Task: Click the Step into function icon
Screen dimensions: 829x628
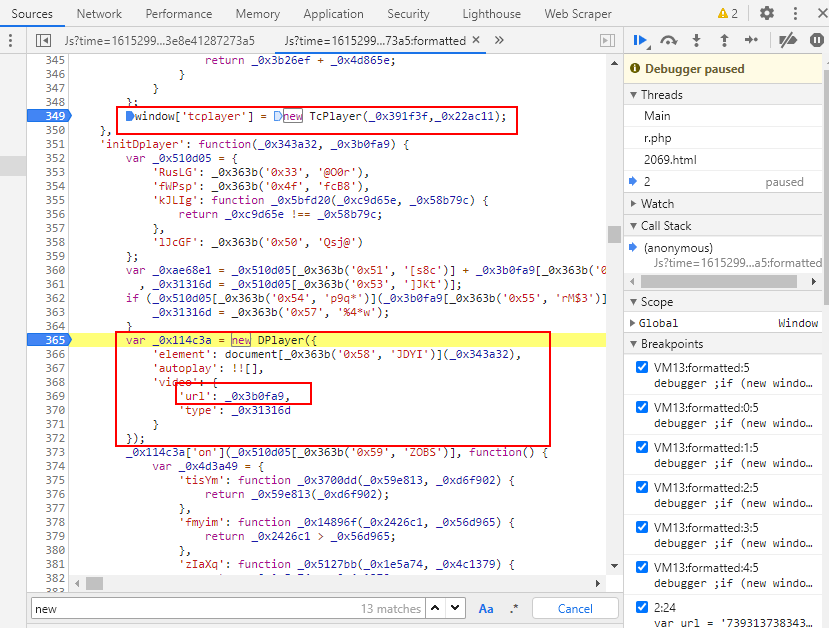Action: (x=697, y=40)
